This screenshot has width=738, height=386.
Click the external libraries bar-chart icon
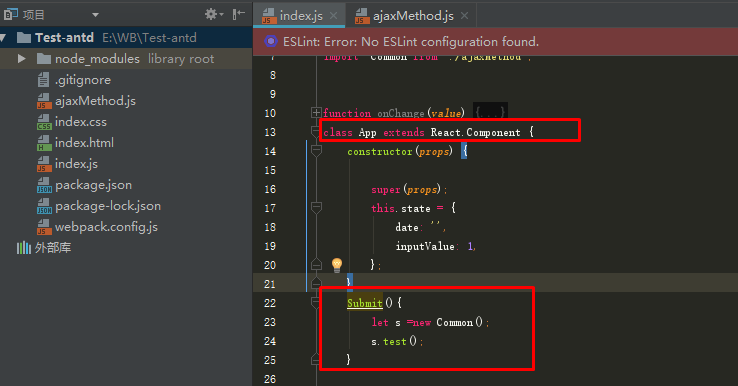coord(24,248)
